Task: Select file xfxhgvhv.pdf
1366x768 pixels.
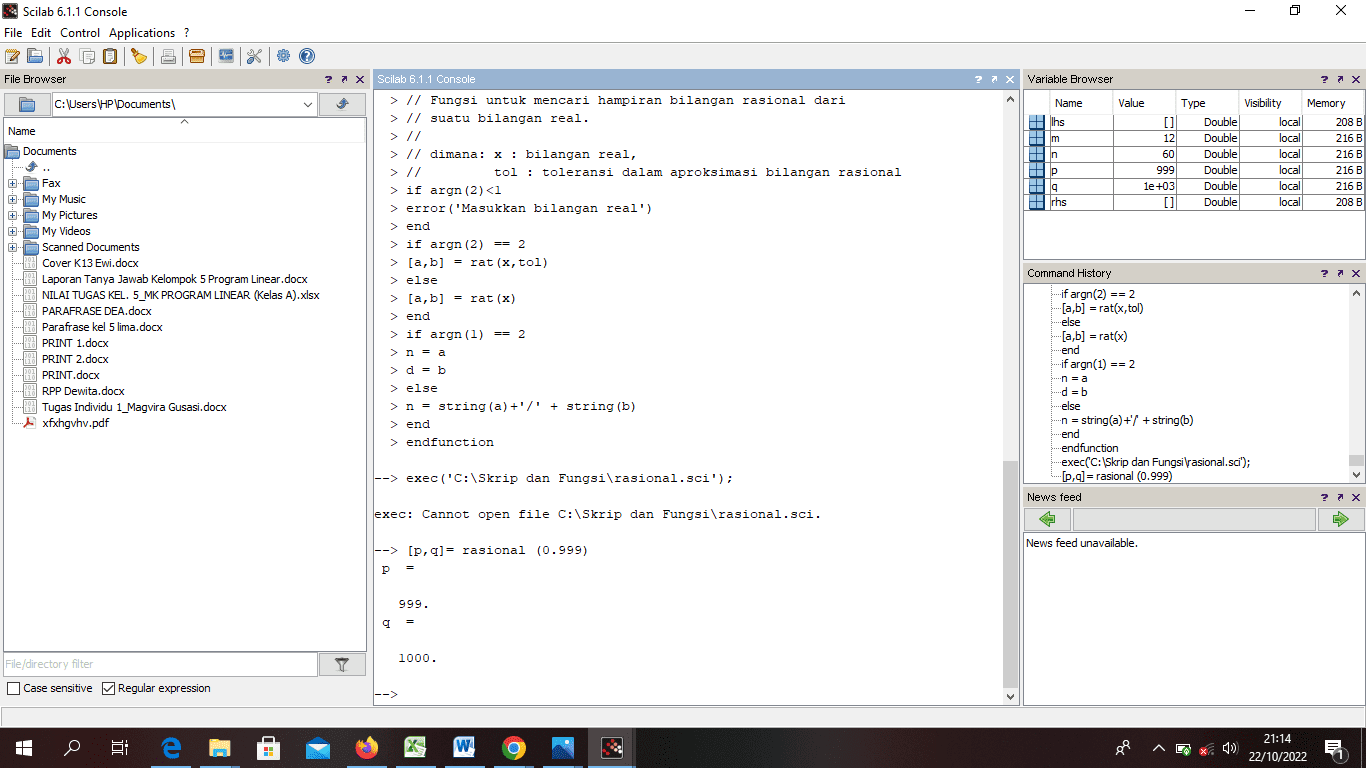Action: [x=75, y=423]
